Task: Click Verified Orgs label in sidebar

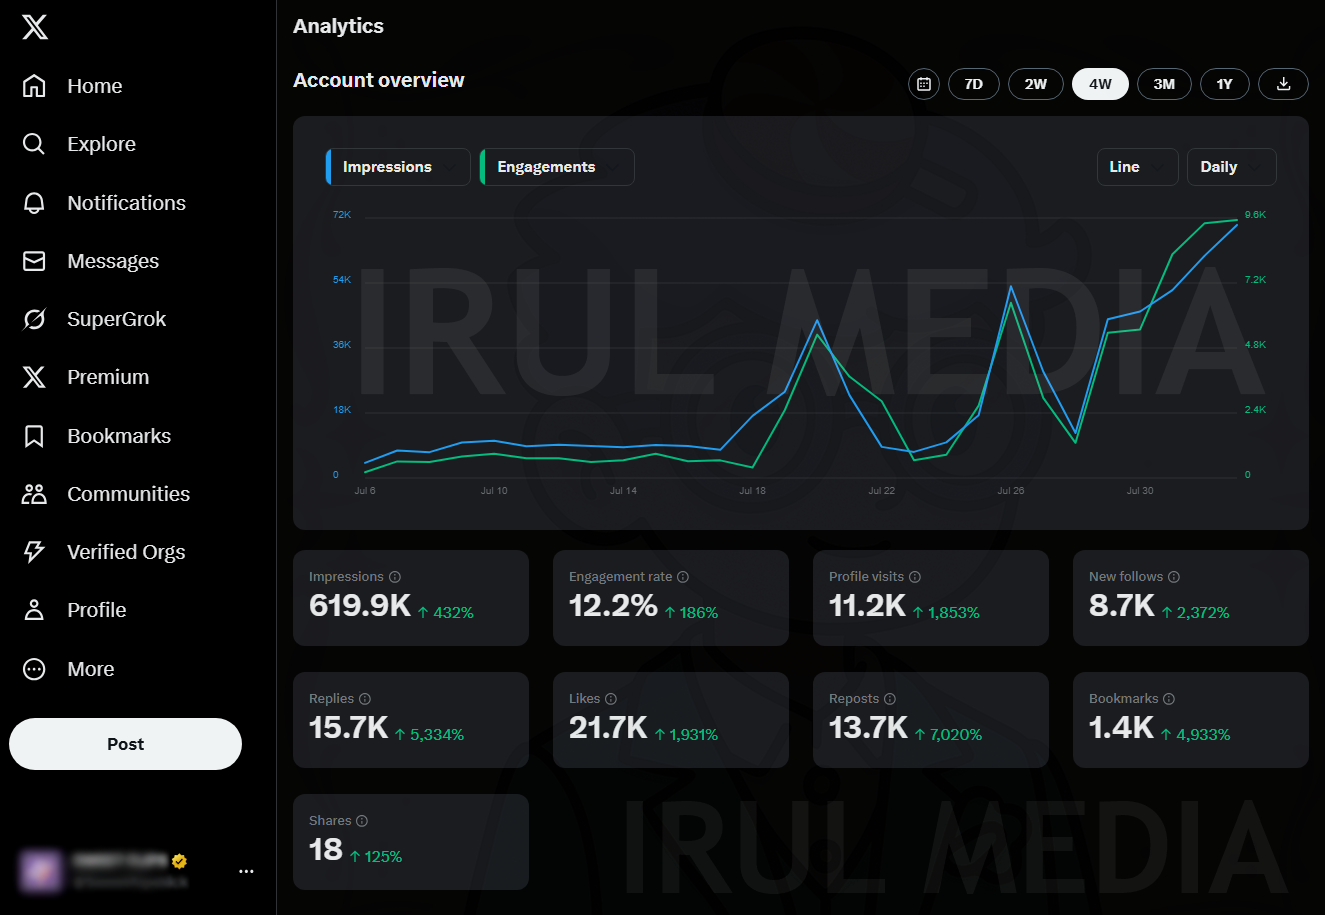Action: (126, 552)
